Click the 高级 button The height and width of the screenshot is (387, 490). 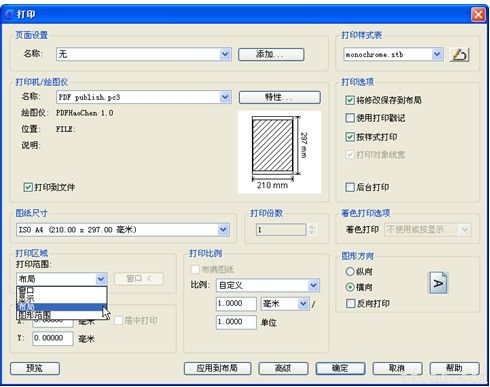click(x=283, y=368)
